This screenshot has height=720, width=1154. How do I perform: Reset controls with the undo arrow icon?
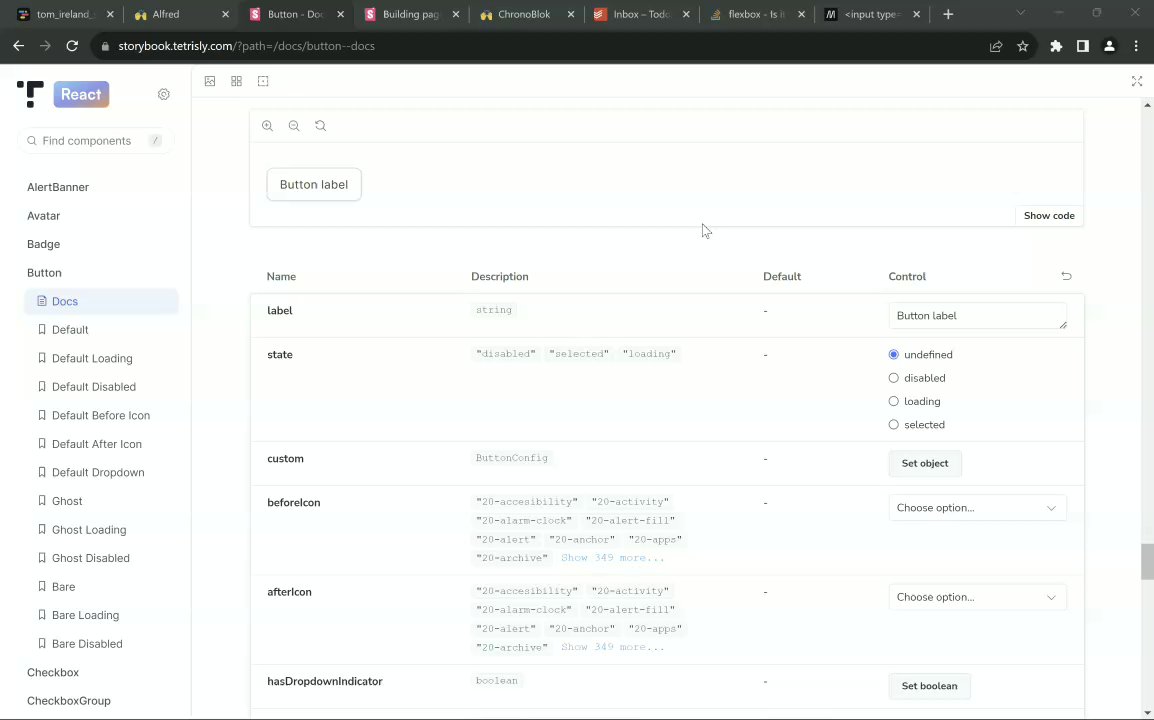tap(1066, 276)
